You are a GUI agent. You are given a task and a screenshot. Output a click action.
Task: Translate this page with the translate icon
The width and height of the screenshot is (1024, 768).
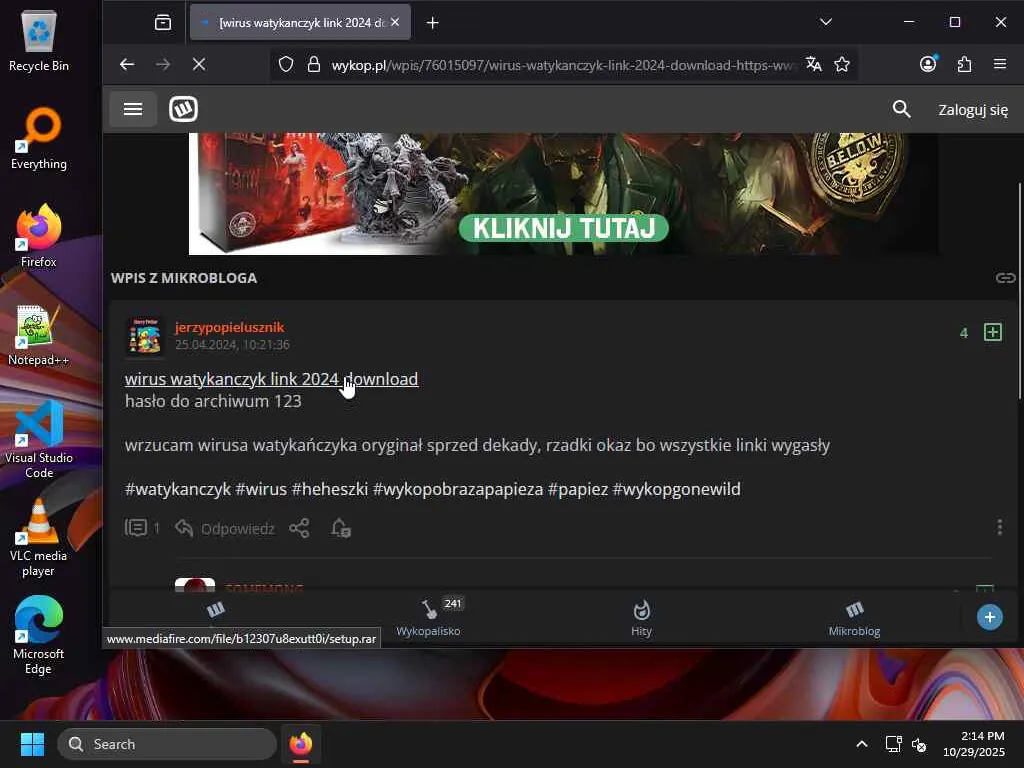click(813, 64)
